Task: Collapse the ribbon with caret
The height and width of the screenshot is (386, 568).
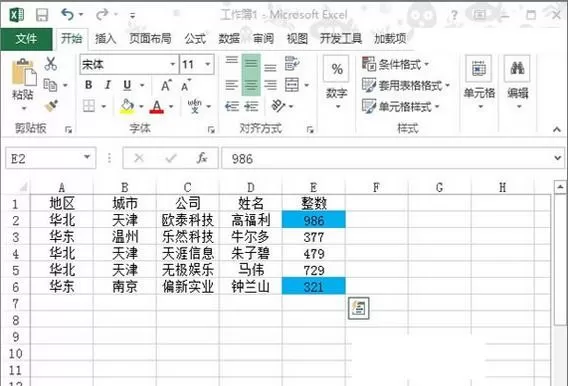Action: click(557, 129)
